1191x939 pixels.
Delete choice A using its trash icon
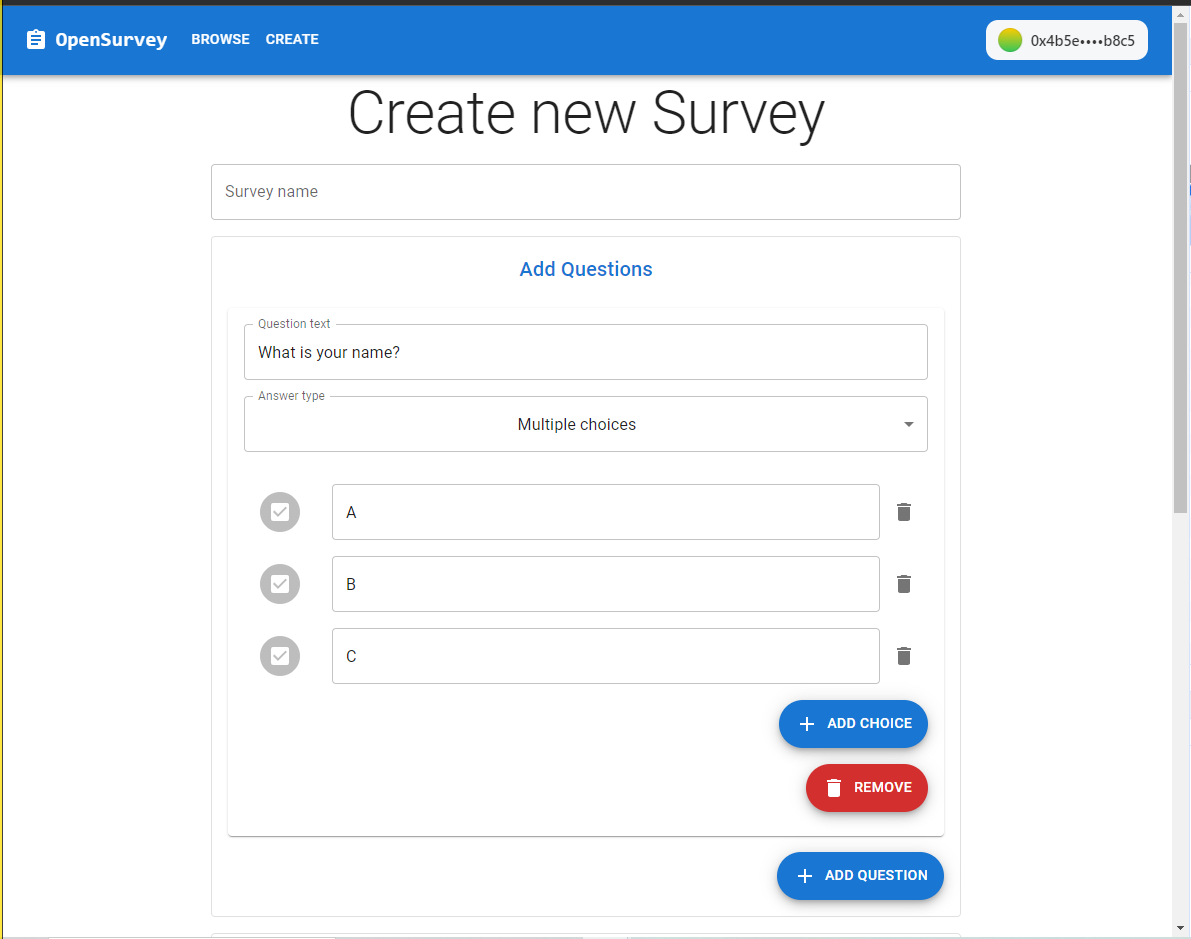904,512
